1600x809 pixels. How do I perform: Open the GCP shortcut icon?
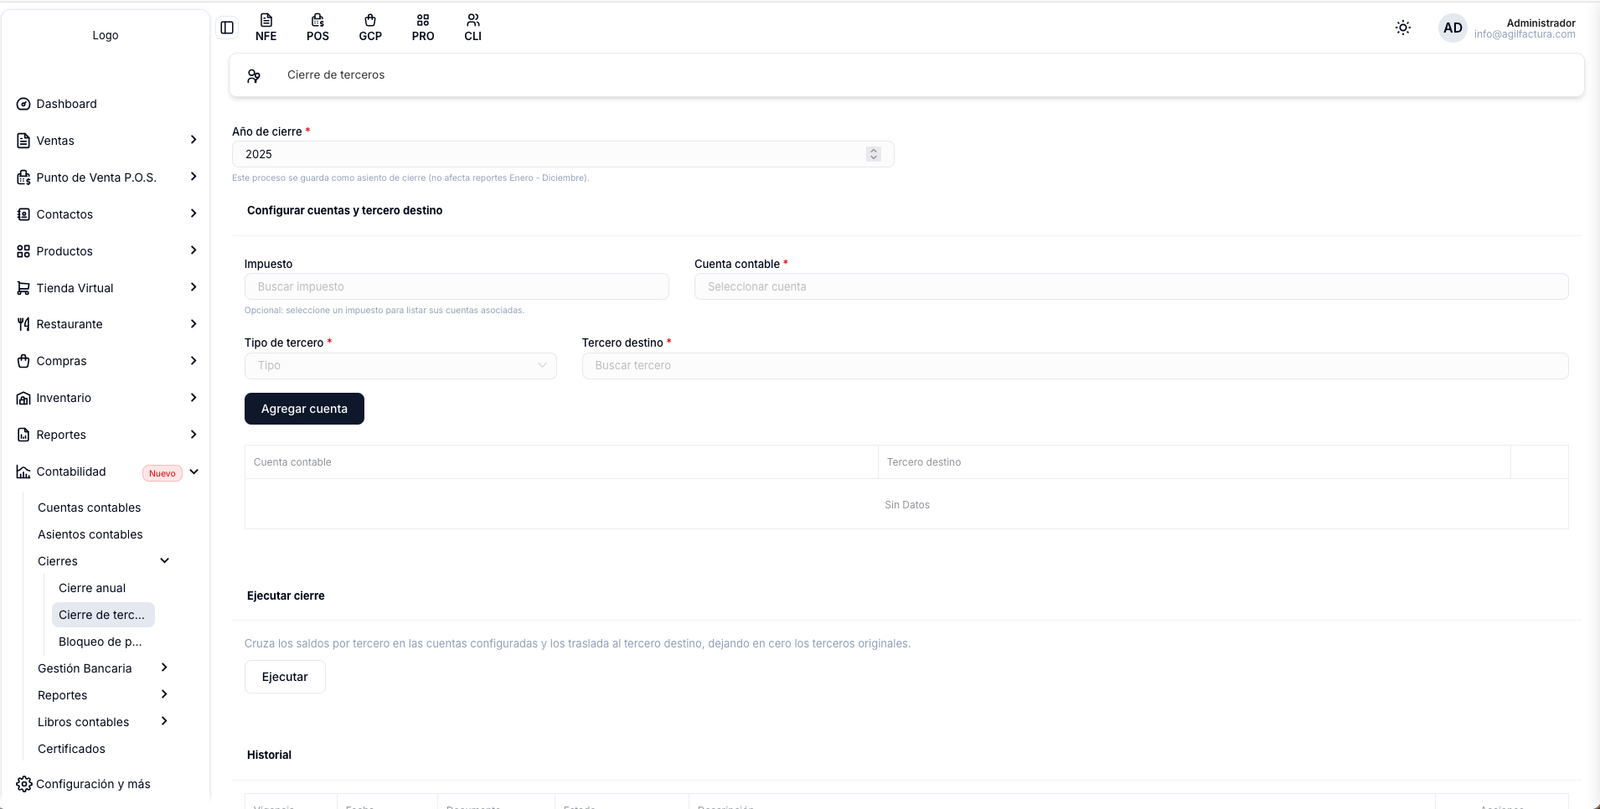click(370, 28)
